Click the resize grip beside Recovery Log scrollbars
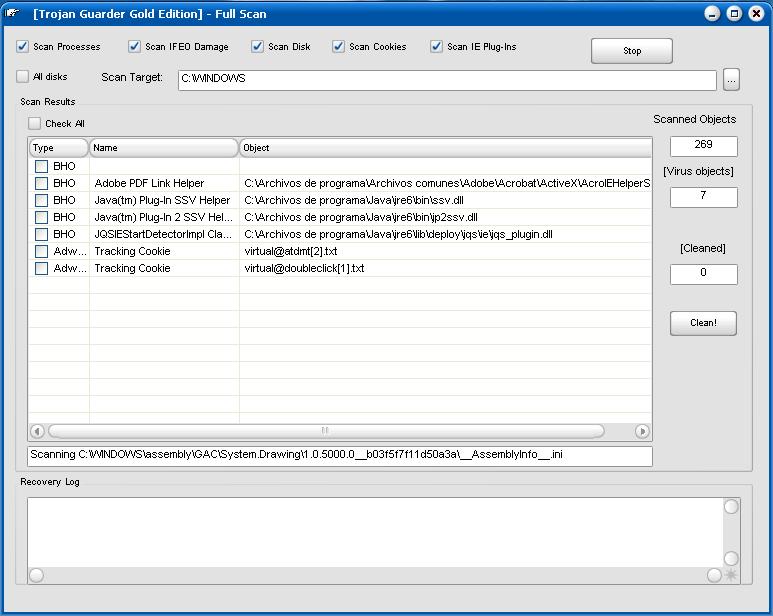The image size is (773, 616). click(731, 575)
